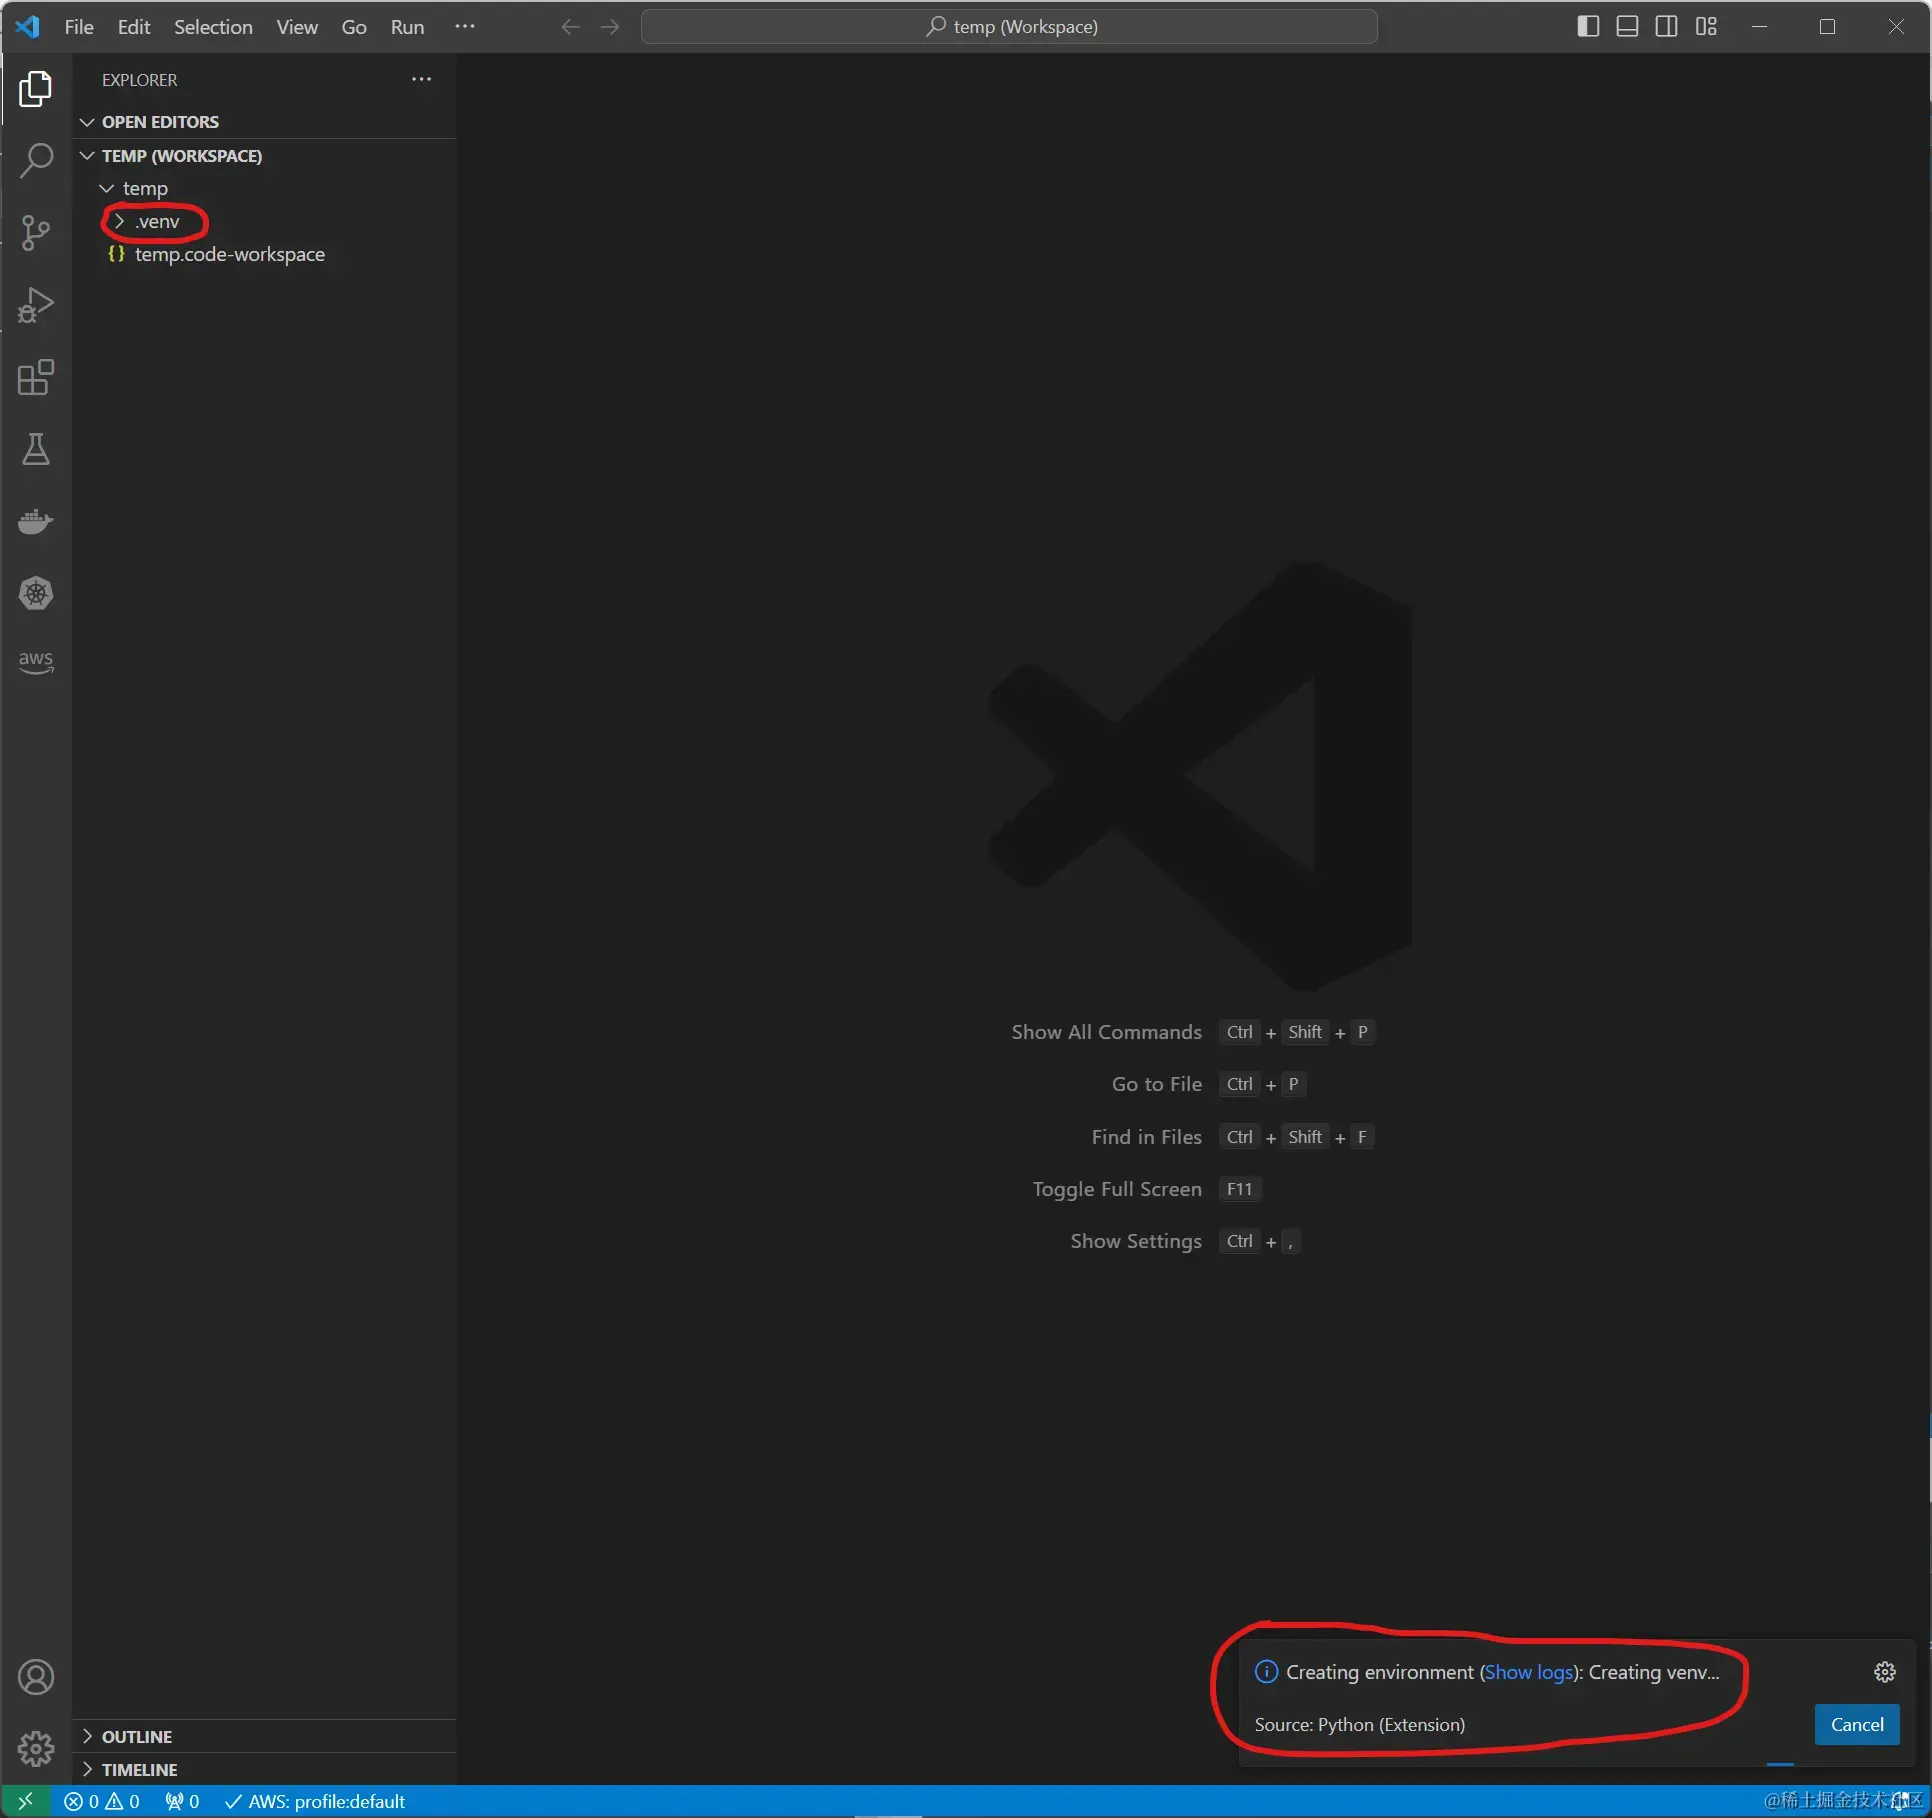The image size is (1932, 1818).
Task: Expand the TIMELINE section
Action: click(139, 1769)
